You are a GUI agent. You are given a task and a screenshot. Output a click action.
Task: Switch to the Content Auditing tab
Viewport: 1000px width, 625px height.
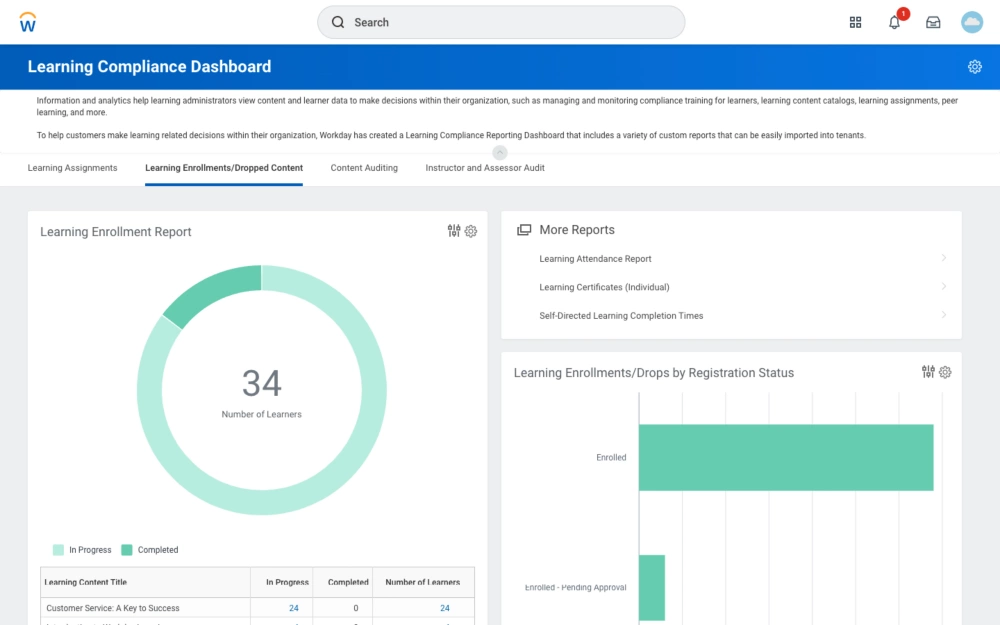[364, 168]
